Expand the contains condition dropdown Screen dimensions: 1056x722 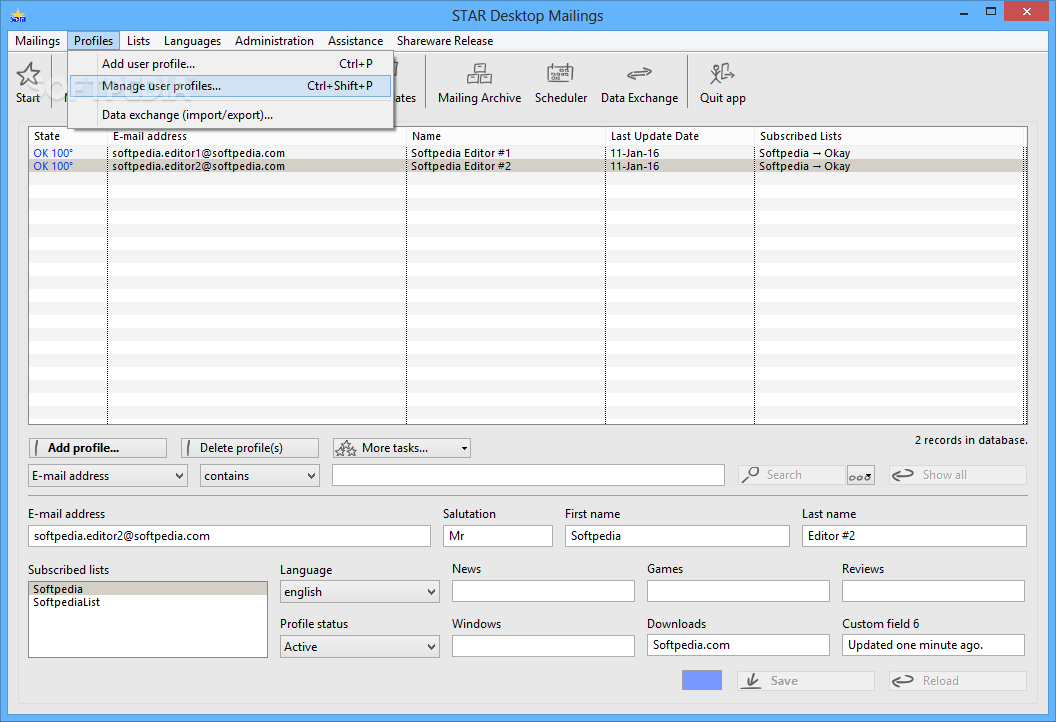pyautogui.click(x=260, y=475)
